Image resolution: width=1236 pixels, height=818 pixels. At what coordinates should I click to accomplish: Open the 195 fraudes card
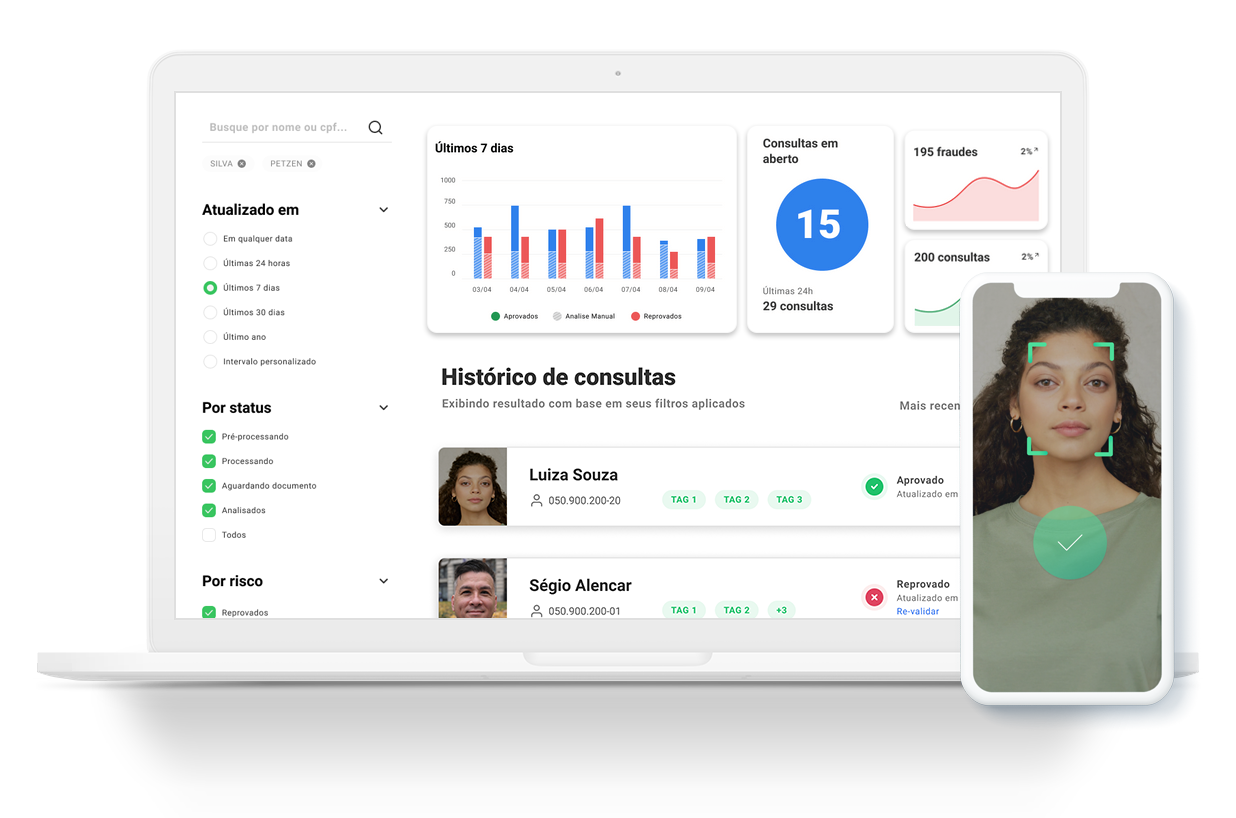point(976,180)
